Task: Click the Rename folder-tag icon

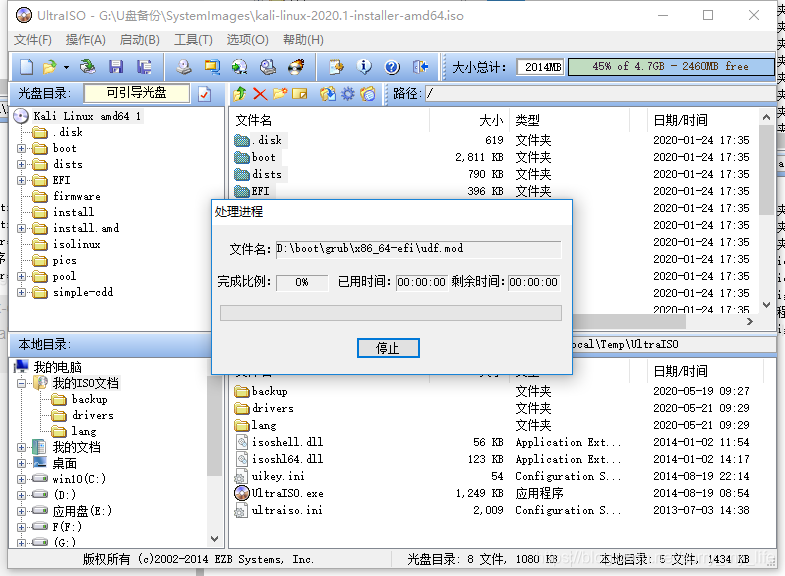Action: click(299, 94)
